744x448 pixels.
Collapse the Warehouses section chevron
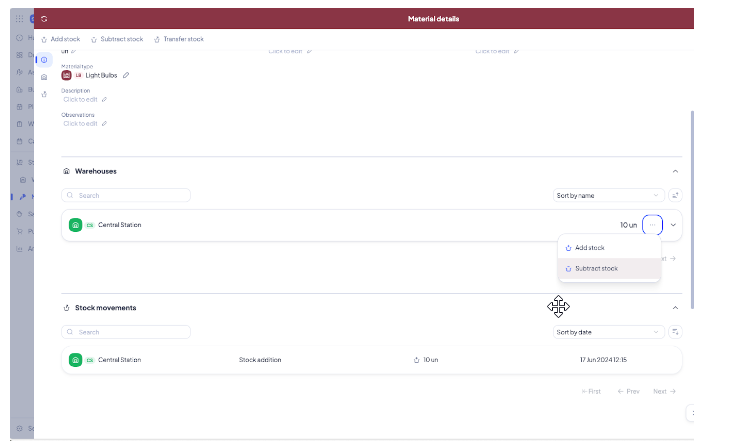coord(675,171)
